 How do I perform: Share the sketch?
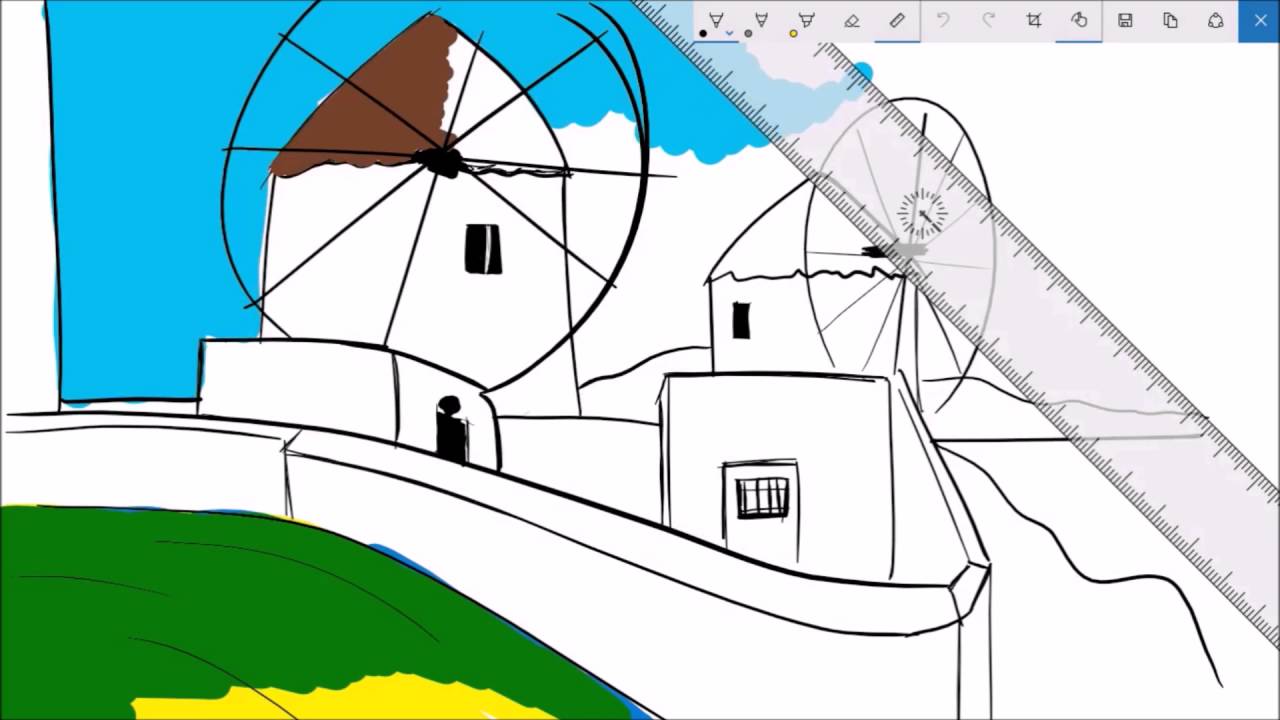pos(1216,21)
